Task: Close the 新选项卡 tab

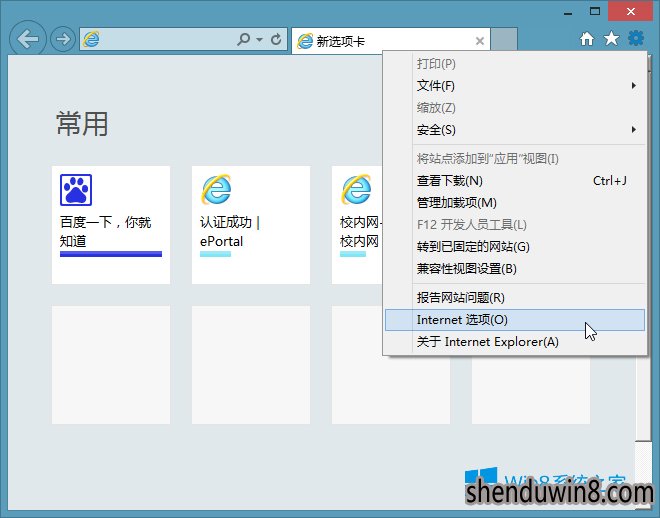Action: coord(480,41)
